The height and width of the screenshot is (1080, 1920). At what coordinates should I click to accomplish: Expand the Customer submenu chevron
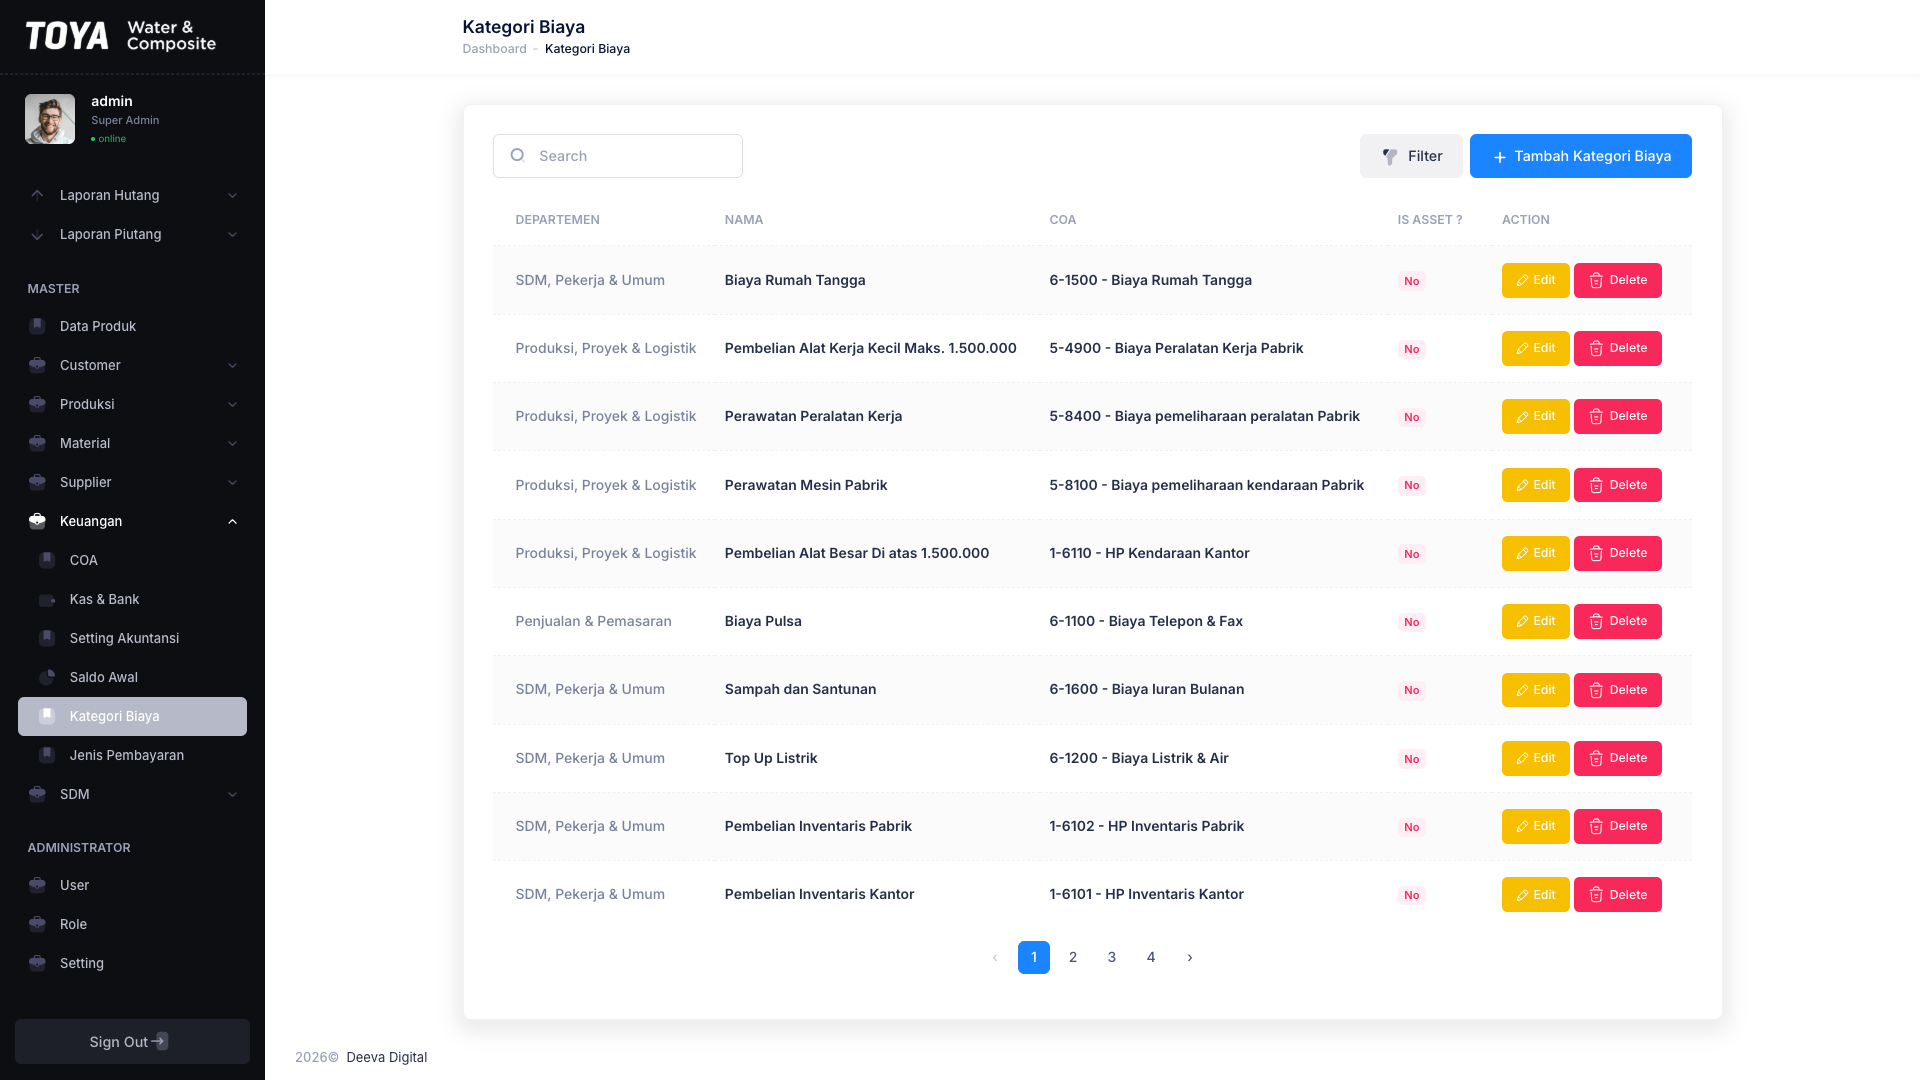pyautogui.click(x=232, y=365)
